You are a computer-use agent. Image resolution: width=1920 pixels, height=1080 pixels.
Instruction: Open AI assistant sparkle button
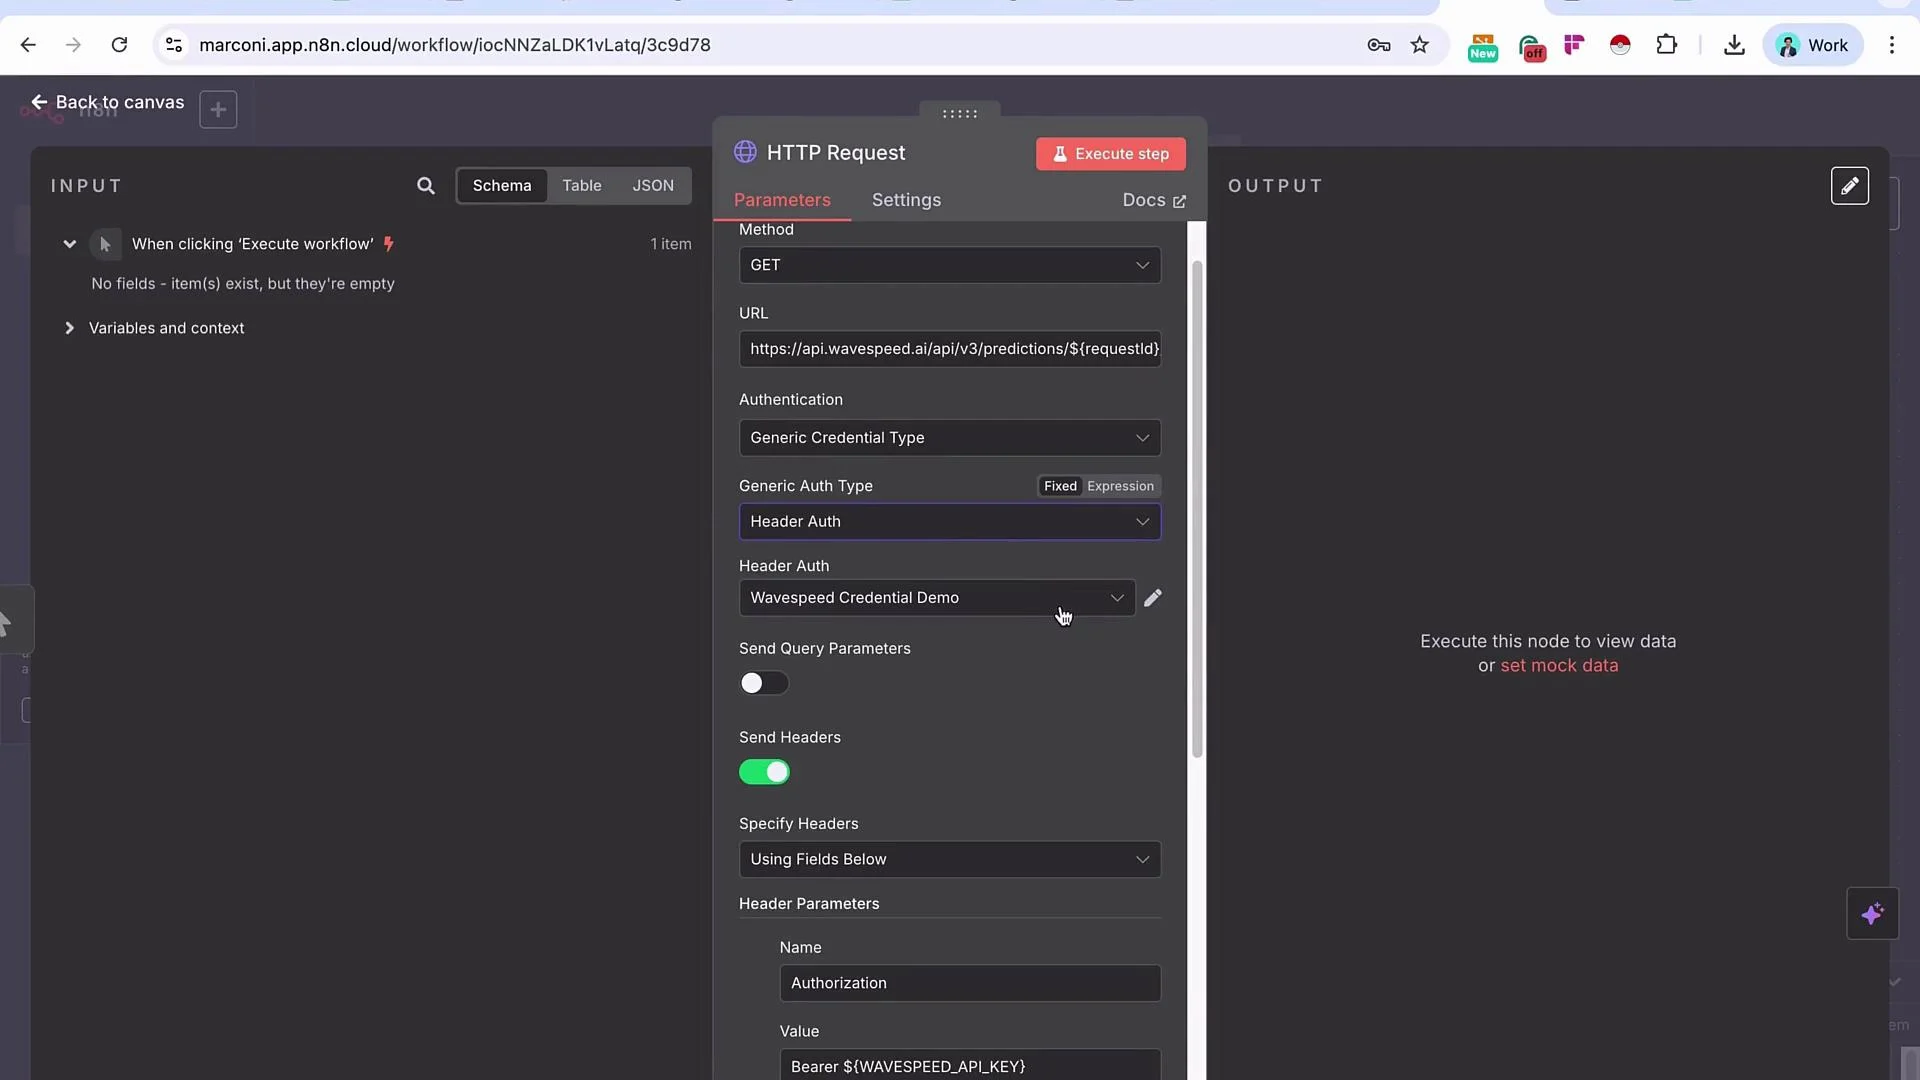click(1872, 913)
